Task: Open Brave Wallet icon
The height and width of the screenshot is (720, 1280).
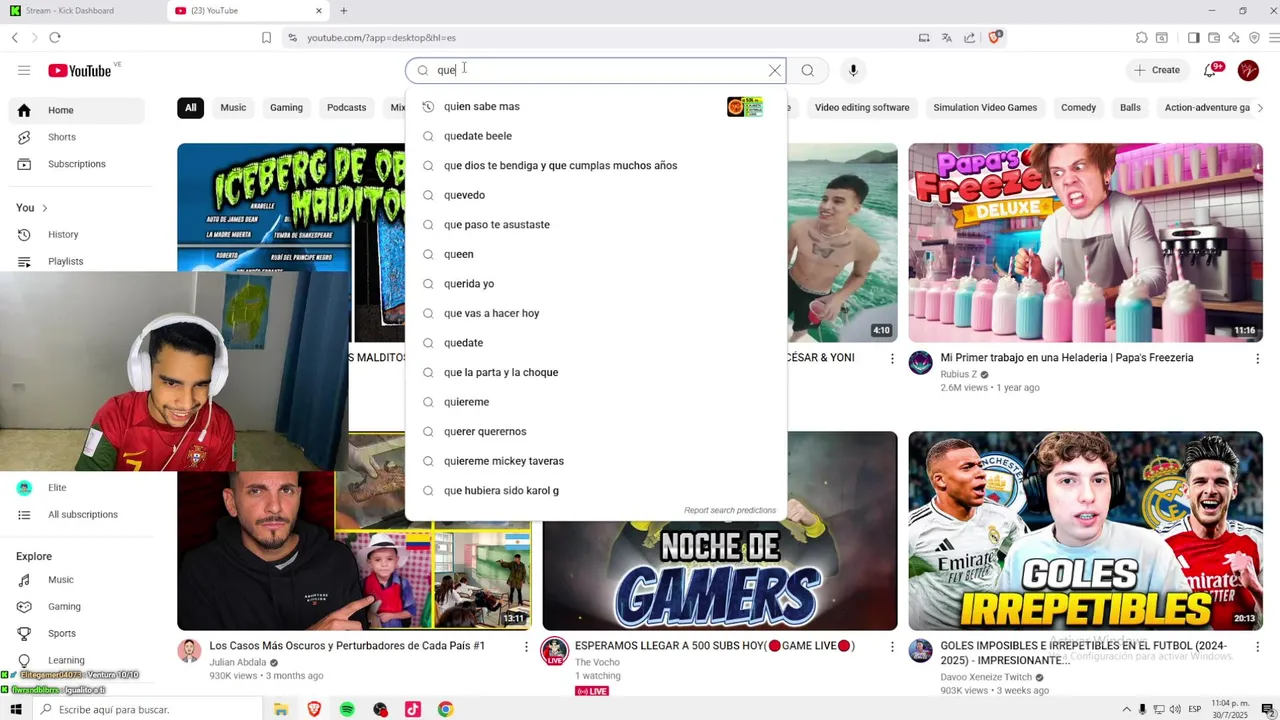Action: tap(1213, 37)
